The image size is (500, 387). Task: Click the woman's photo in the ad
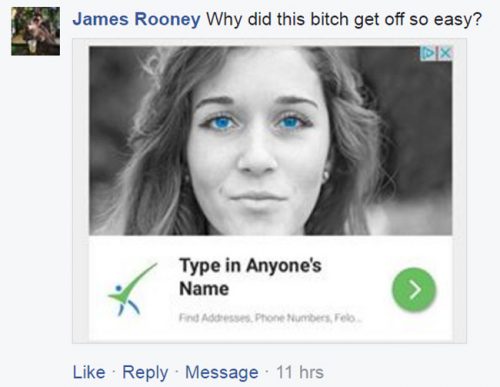[270, 141]
